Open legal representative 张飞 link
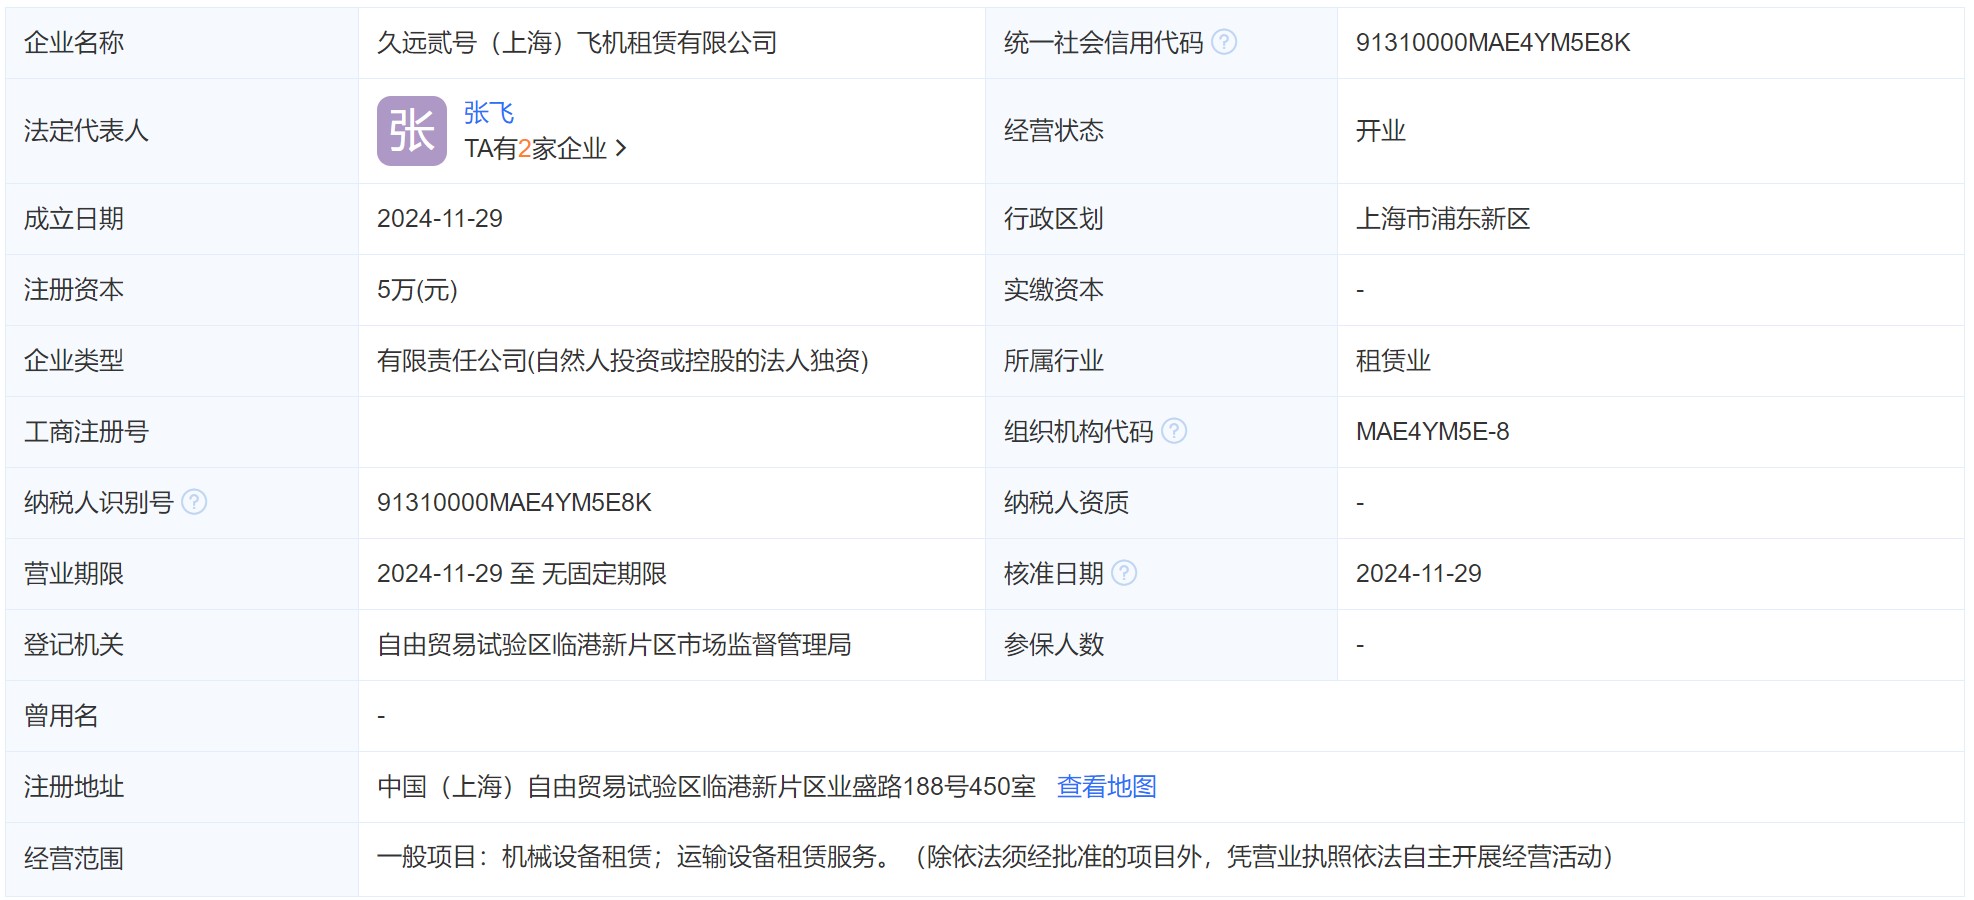This screenshot has width=1974, height=900. (x=489, y=113)
